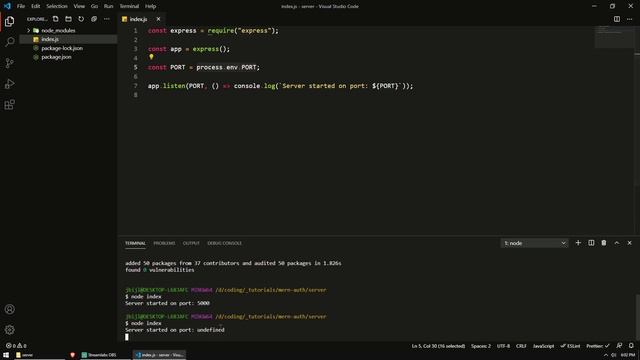Viewport: 640px width, 360px height.
Task: Open the Windows Start button
Action: pos(6,355)
